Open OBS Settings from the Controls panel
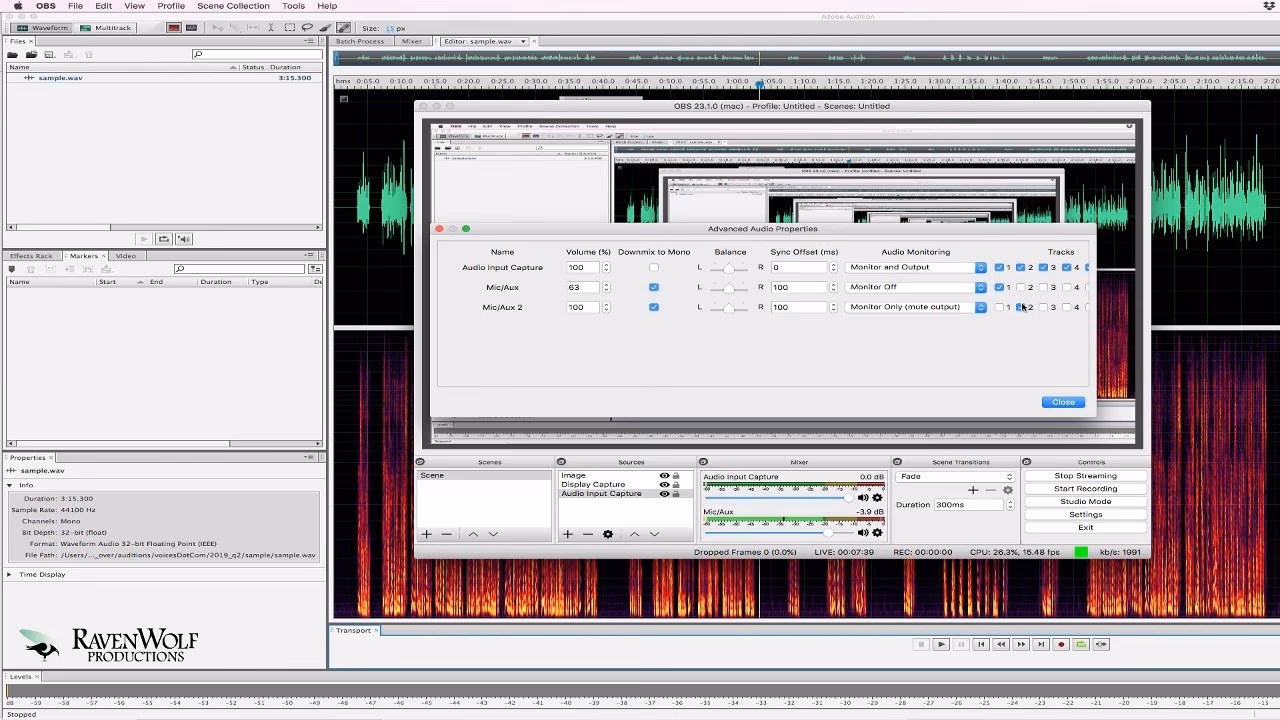This screenshot has width=1280, height=720. click(x=1085, y=515)
